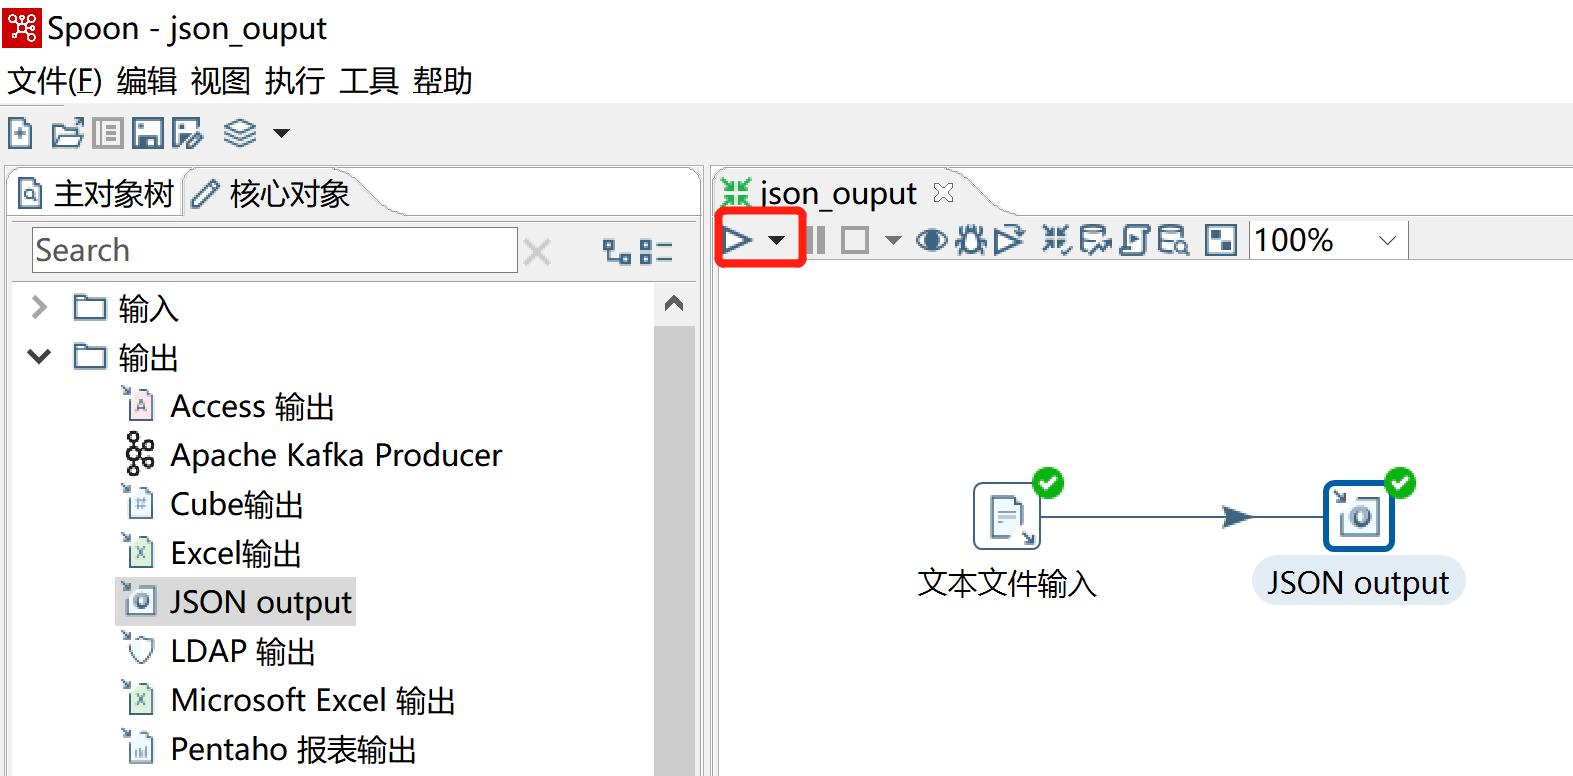Click the explore repository toolbar icon
Image resolution: width=1573 pixels, height=776 pixels.
(108, 133)
